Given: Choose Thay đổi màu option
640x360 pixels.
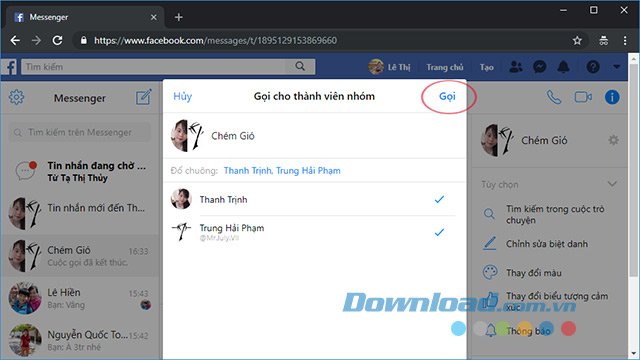Looking at the screenshot, I should tap(534, 273).
